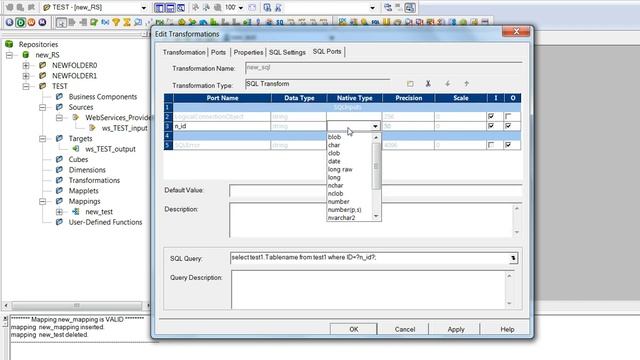Launch Designer with the green D icon
Screen dimensions: 640x360
click(x=20, y=22)
